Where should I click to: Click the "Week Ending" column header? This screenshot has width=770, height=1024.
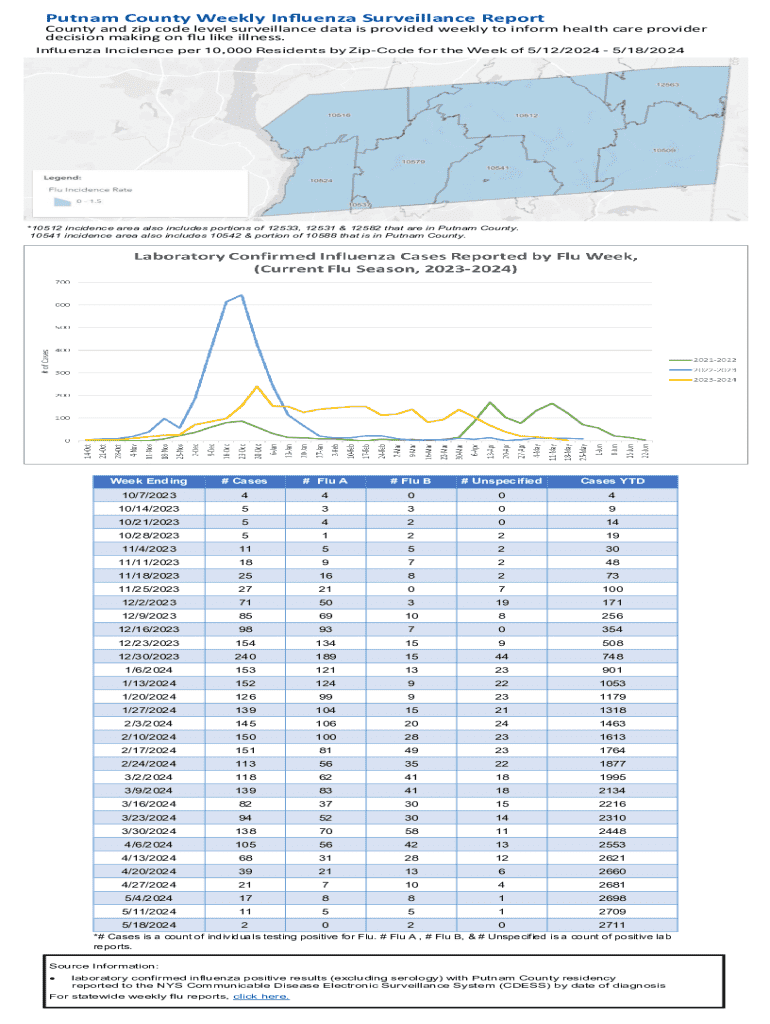(x=136, y=481)
